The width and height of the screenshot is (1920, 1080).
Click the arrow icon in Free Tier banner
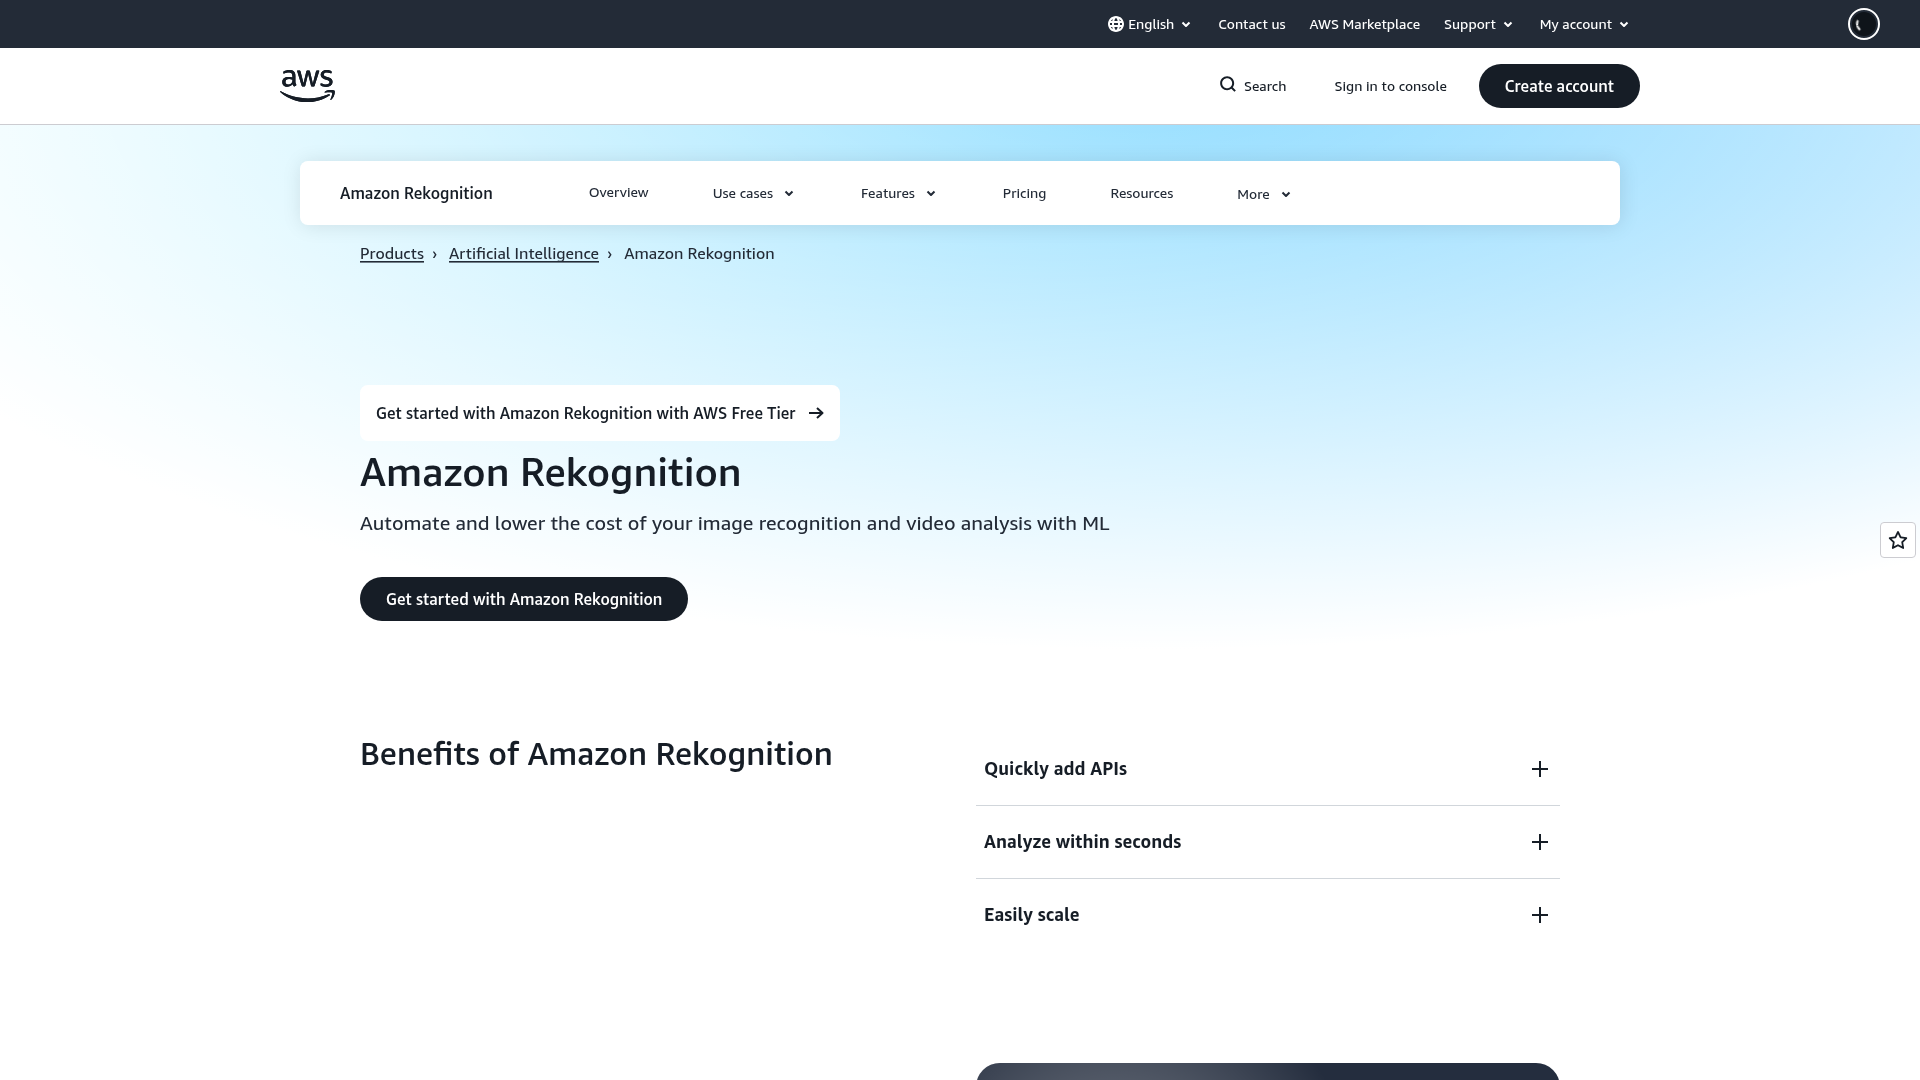(816, 412)
